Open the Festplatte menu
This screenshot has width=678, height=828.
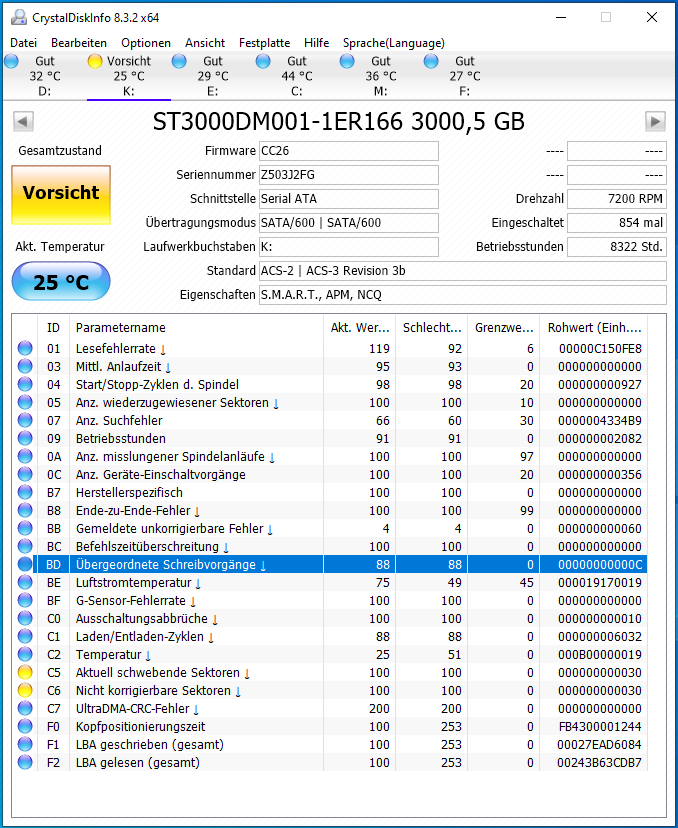point(264,43)
